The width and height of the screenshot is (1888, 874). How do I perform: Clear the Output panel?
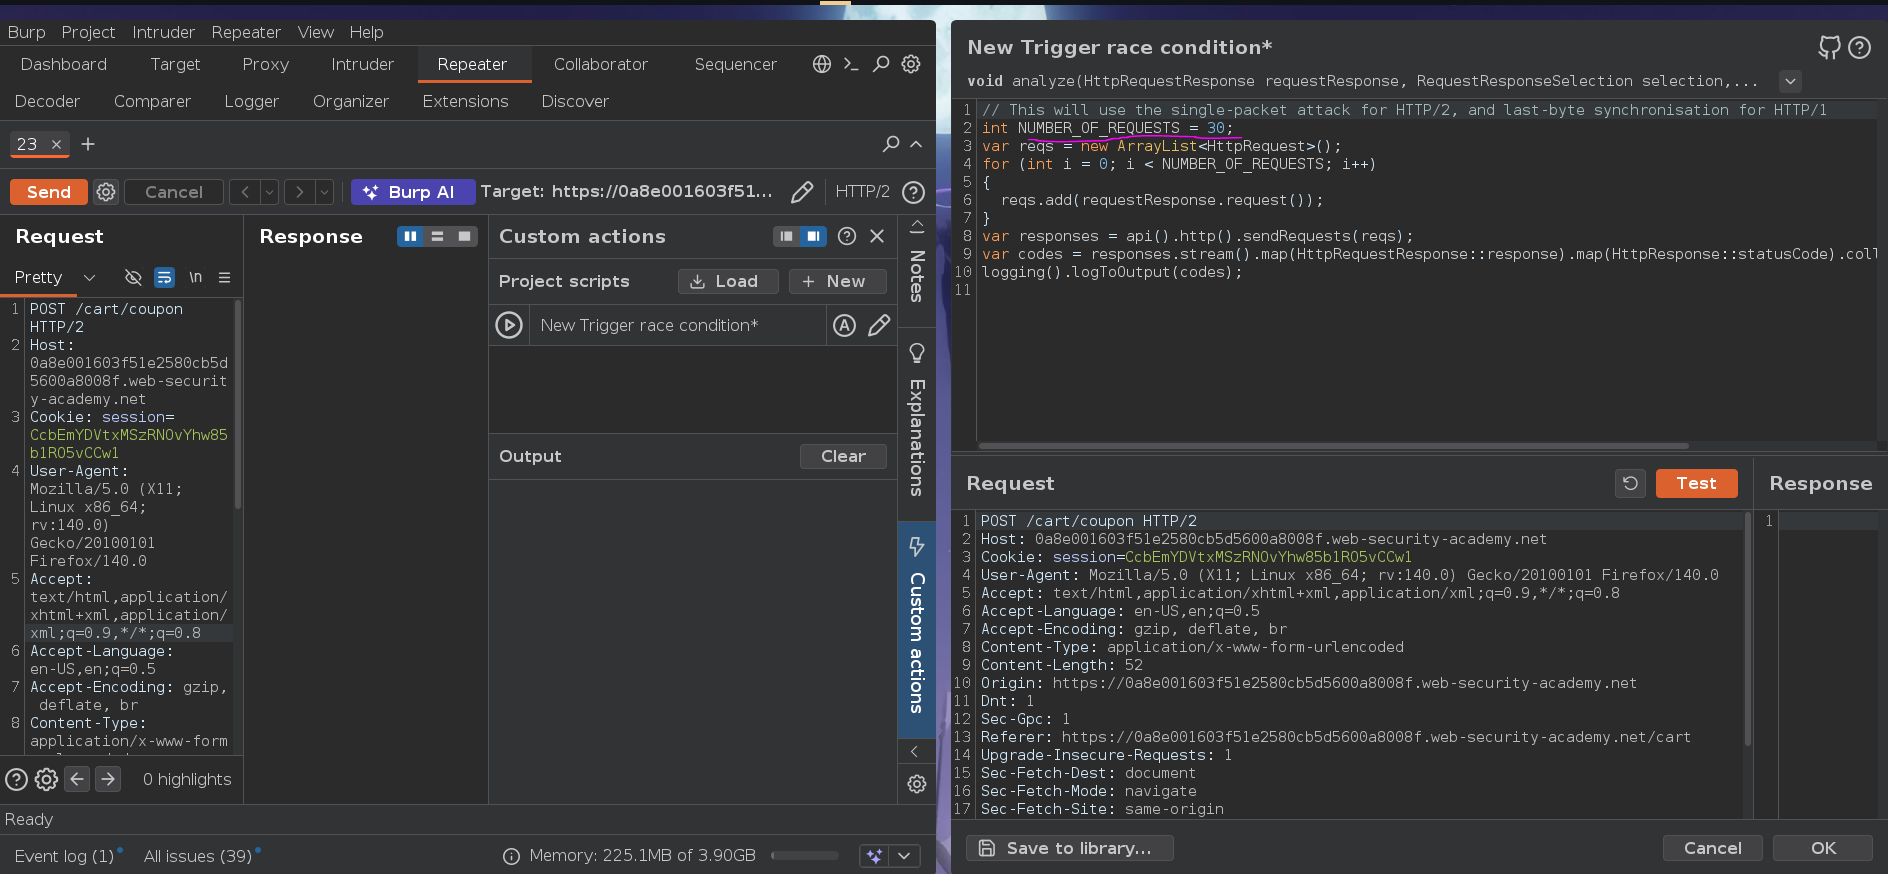click(x=843, y=456)
